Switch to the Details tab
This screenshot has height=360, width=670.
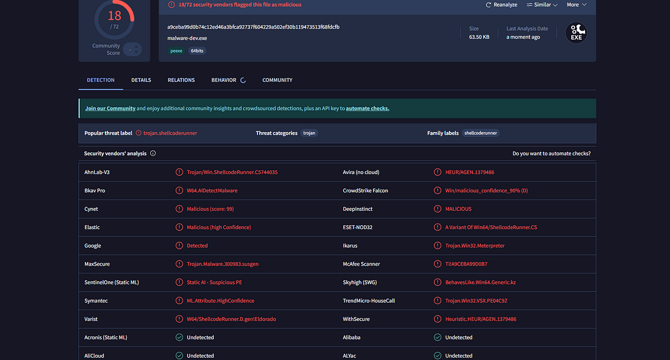pyautogui.click(x=141, y=80)
